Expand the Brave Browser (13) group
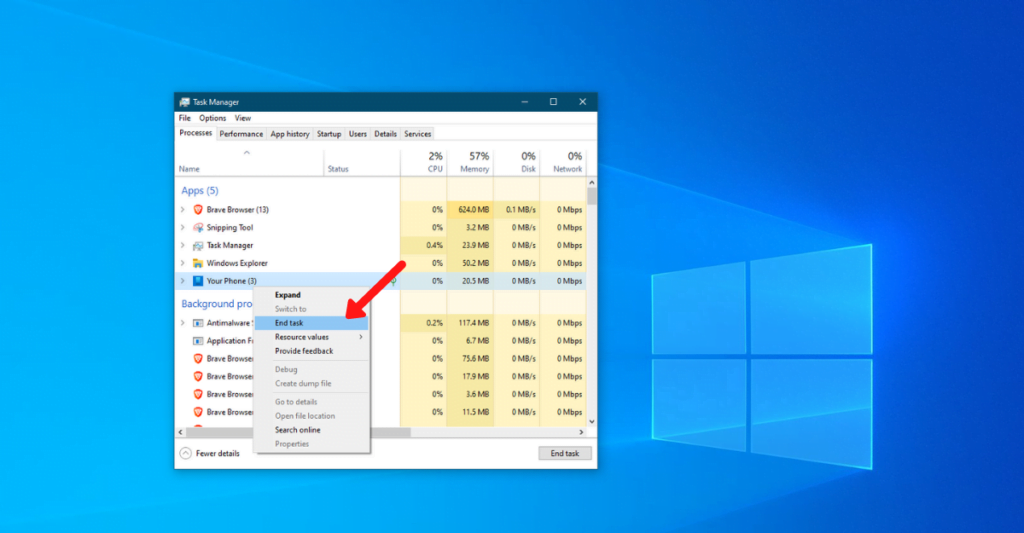The width and height of the screenshot is (1024, 533). 183,210
